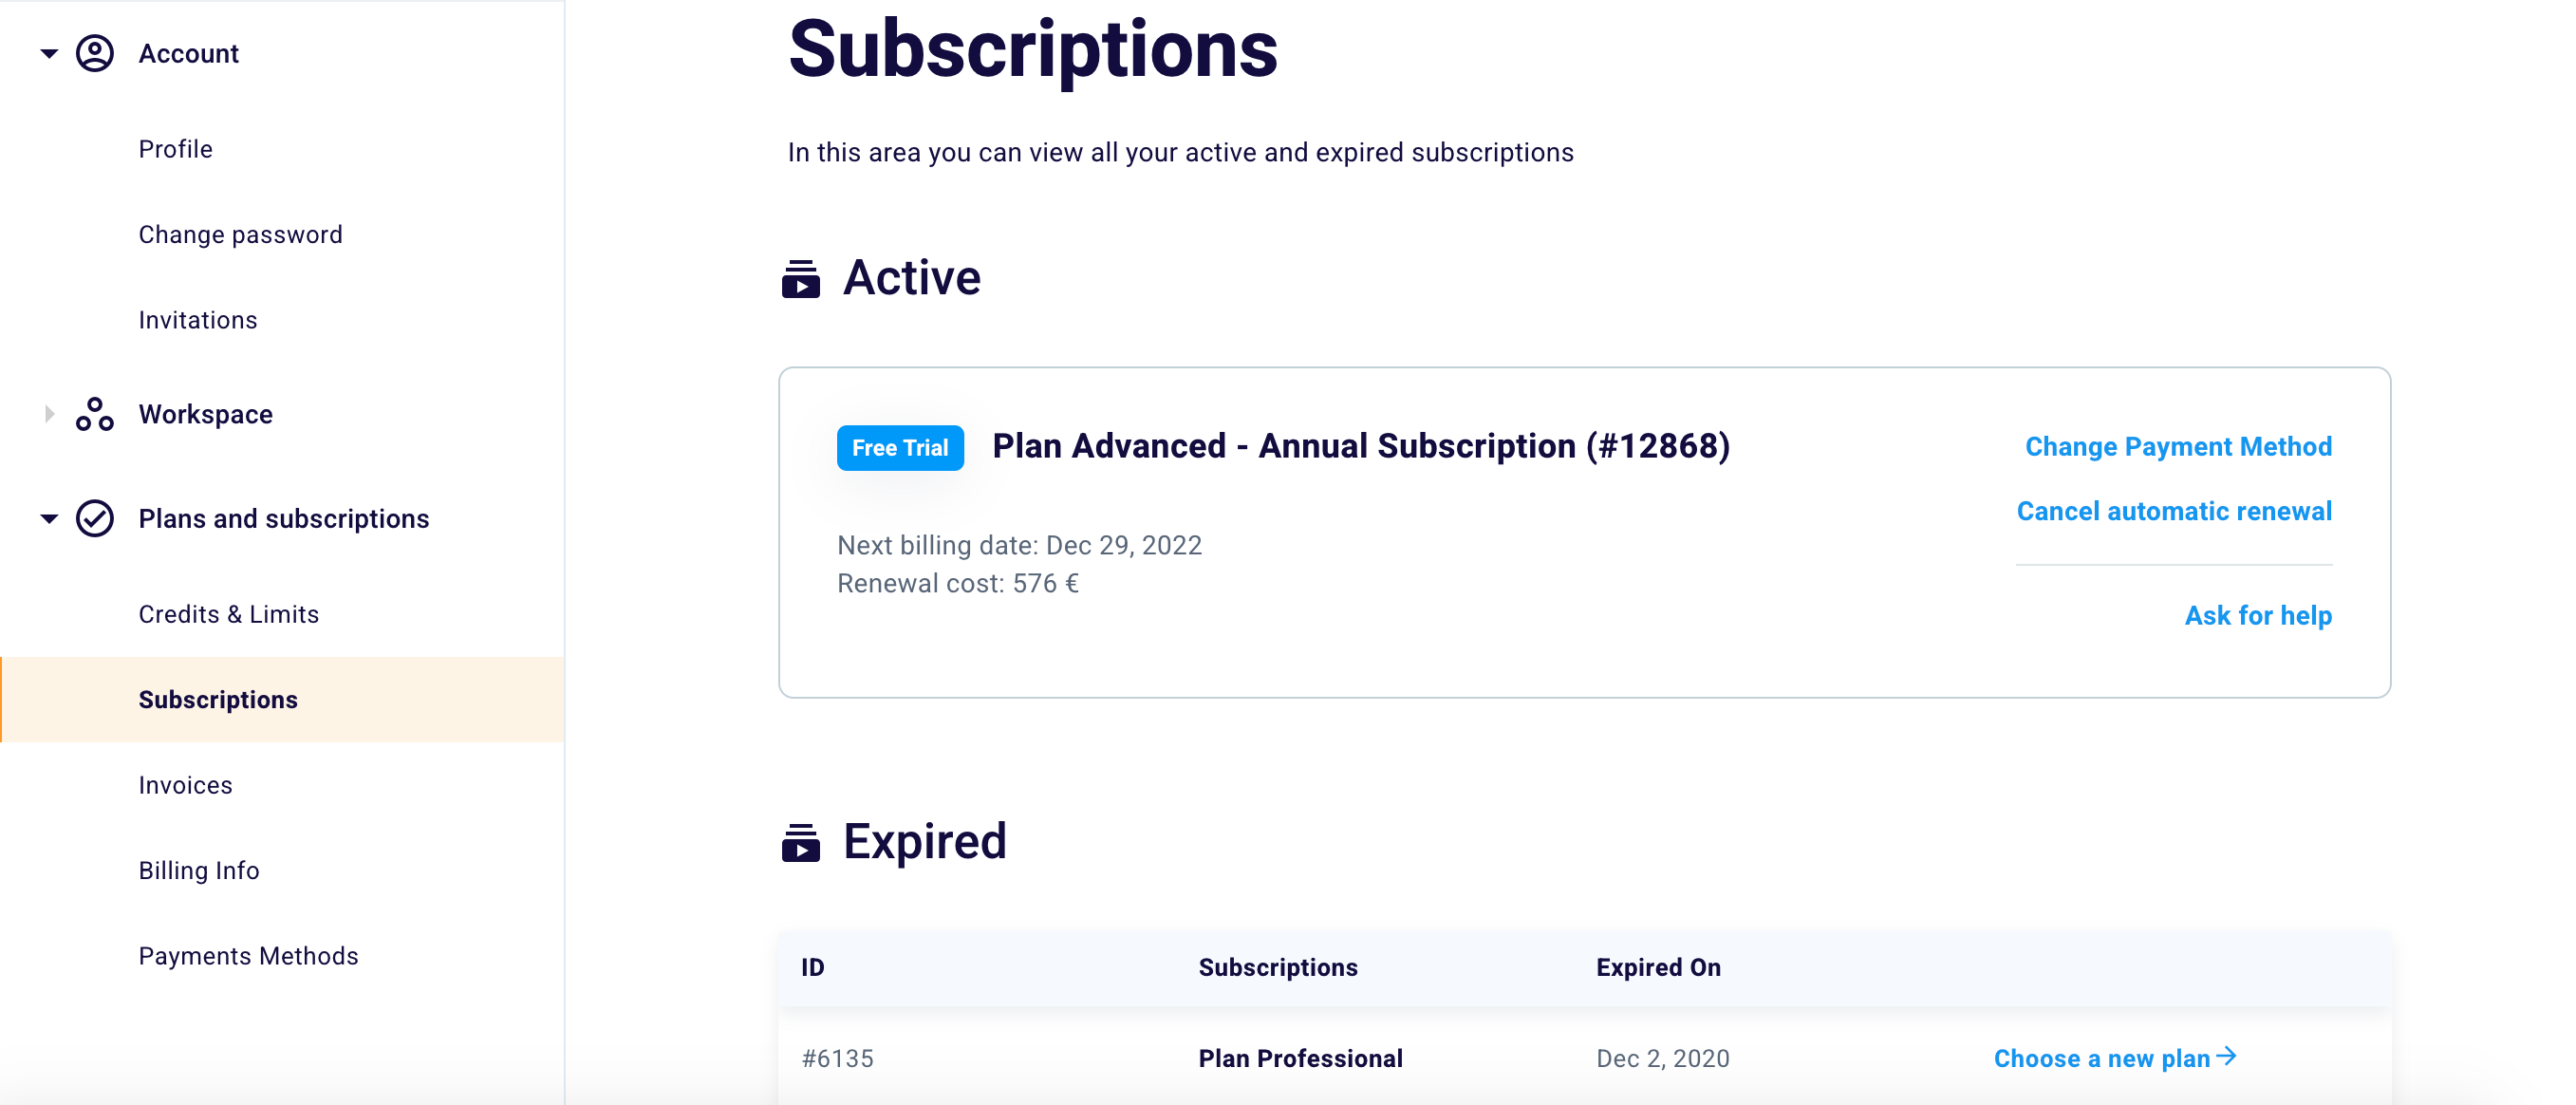This screenshot has width=2576, height=1105.
Task: Open Payments Methods in sidebar
Action: (x=248, y=956)
